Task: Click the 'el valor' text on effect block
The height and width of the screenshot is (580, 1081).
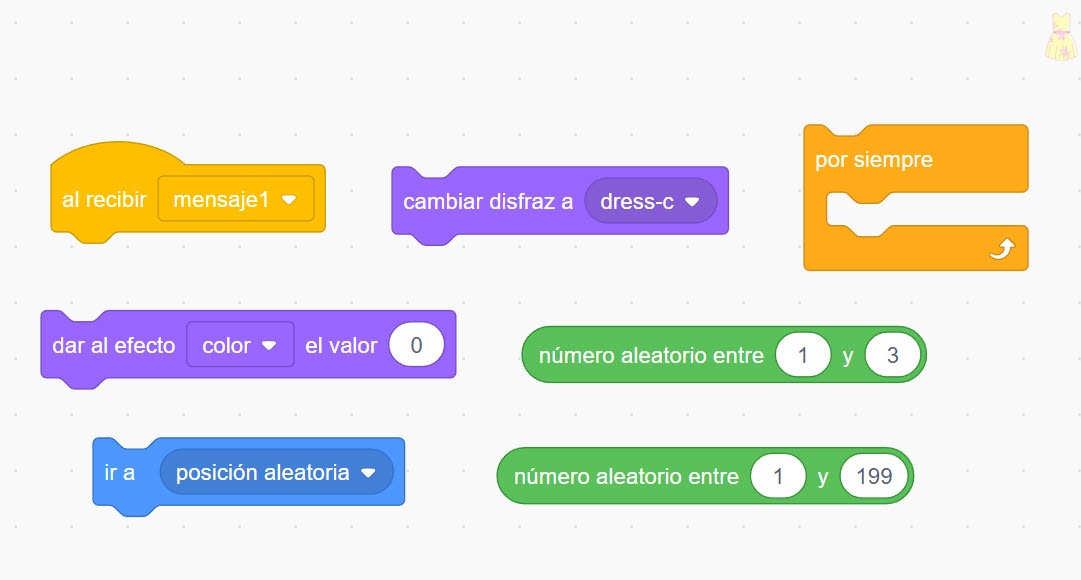Action: coord(341,345)
